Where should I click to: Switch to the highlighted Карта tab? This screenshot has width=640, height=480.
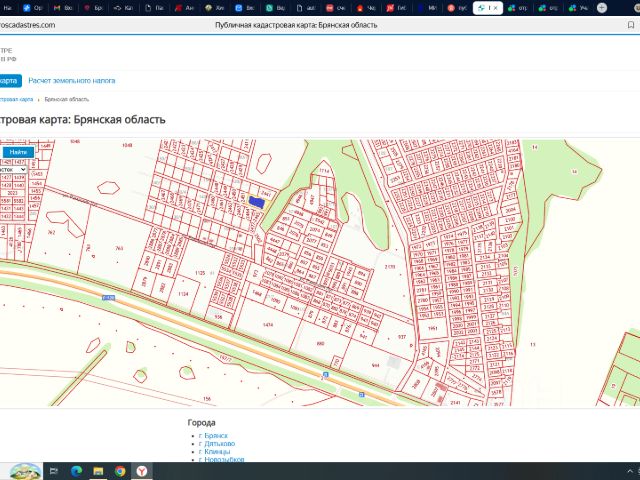[9, 80]
